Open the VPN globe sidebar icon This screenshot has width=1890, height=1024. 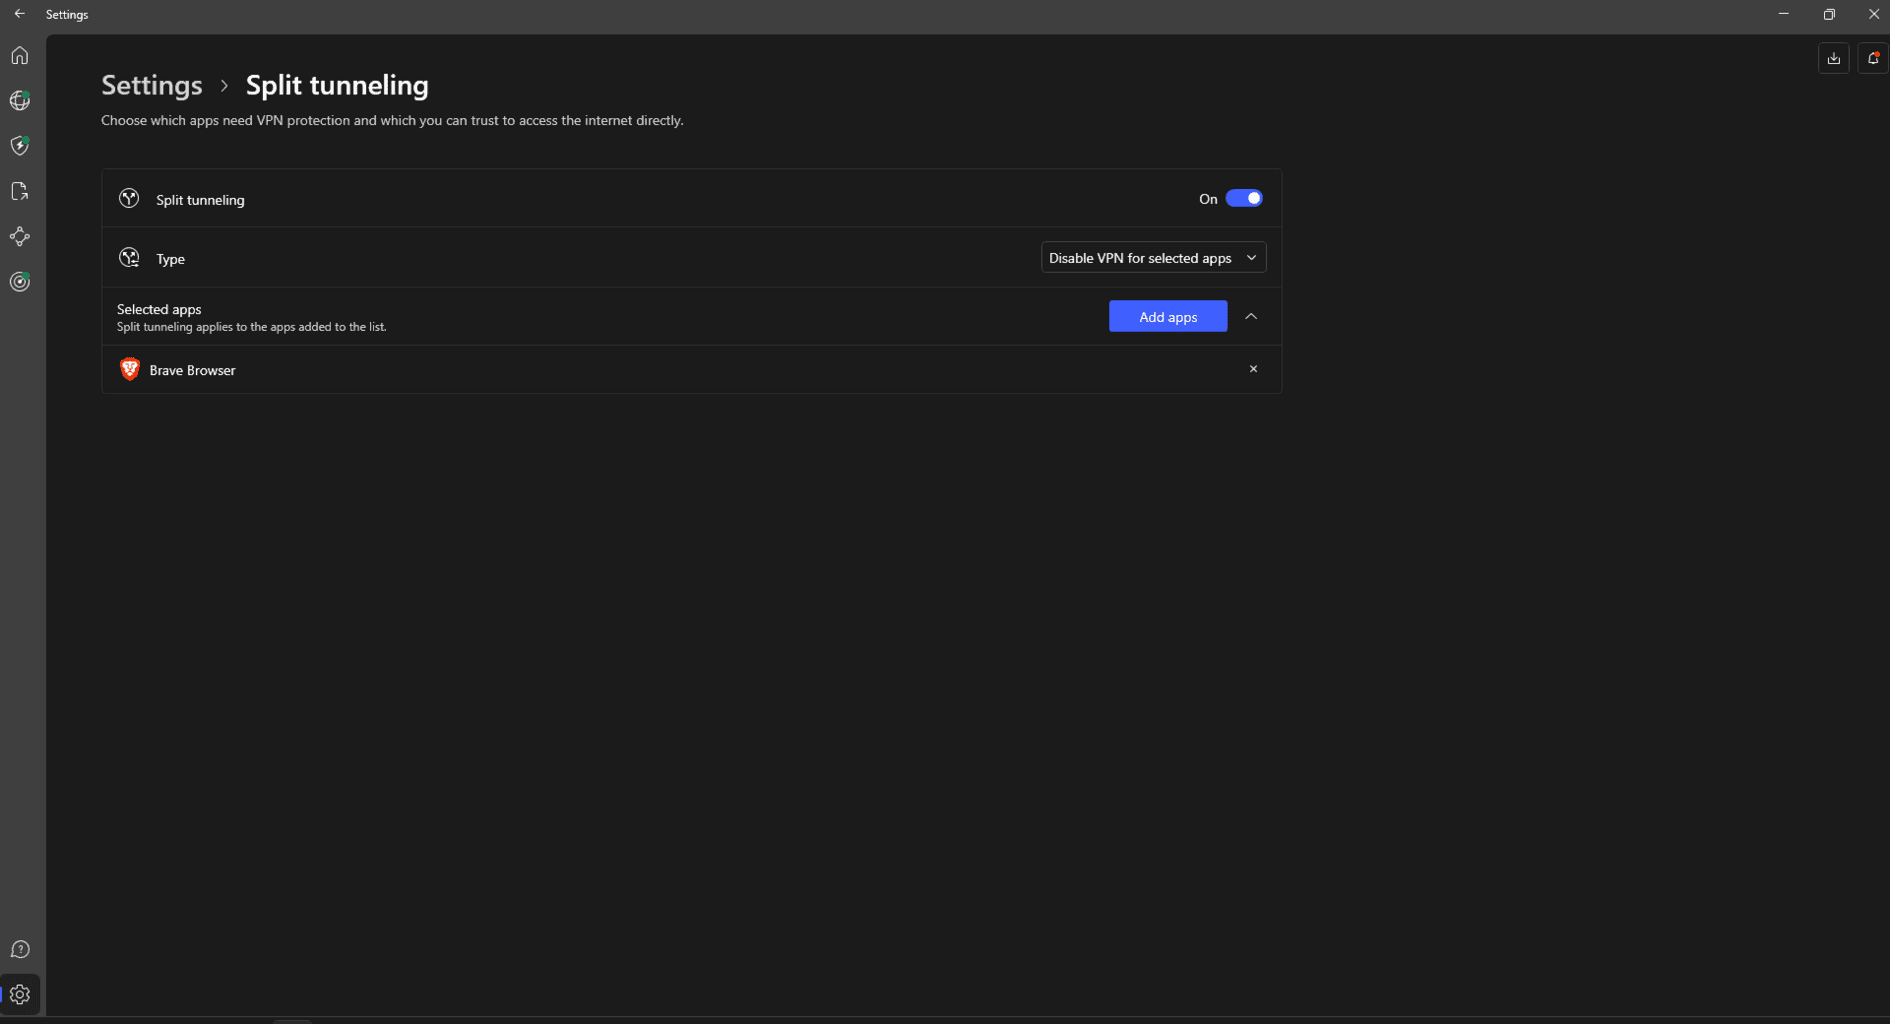tap(20, 101)
